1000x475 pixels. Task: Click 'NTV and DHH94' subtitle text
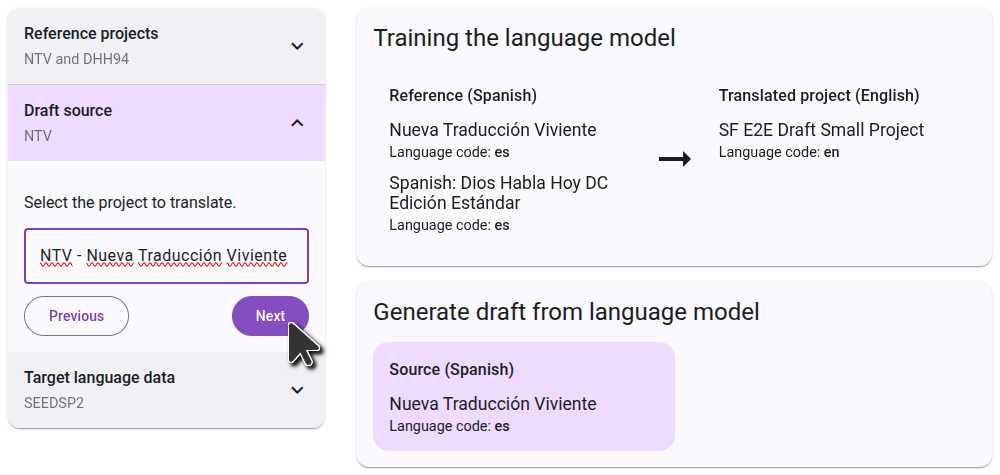(x=76, y=59)
